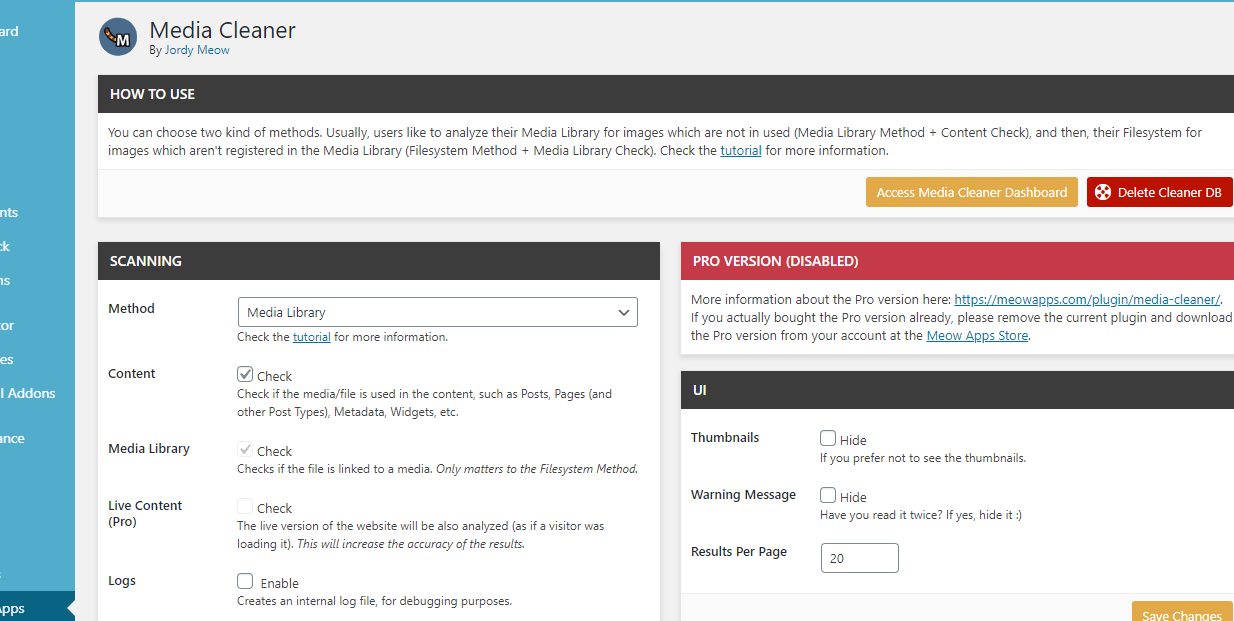1234x621 pixels.
Task: Click the PRO VERSION (DISABLED) header
Action: tap(957, 261)
